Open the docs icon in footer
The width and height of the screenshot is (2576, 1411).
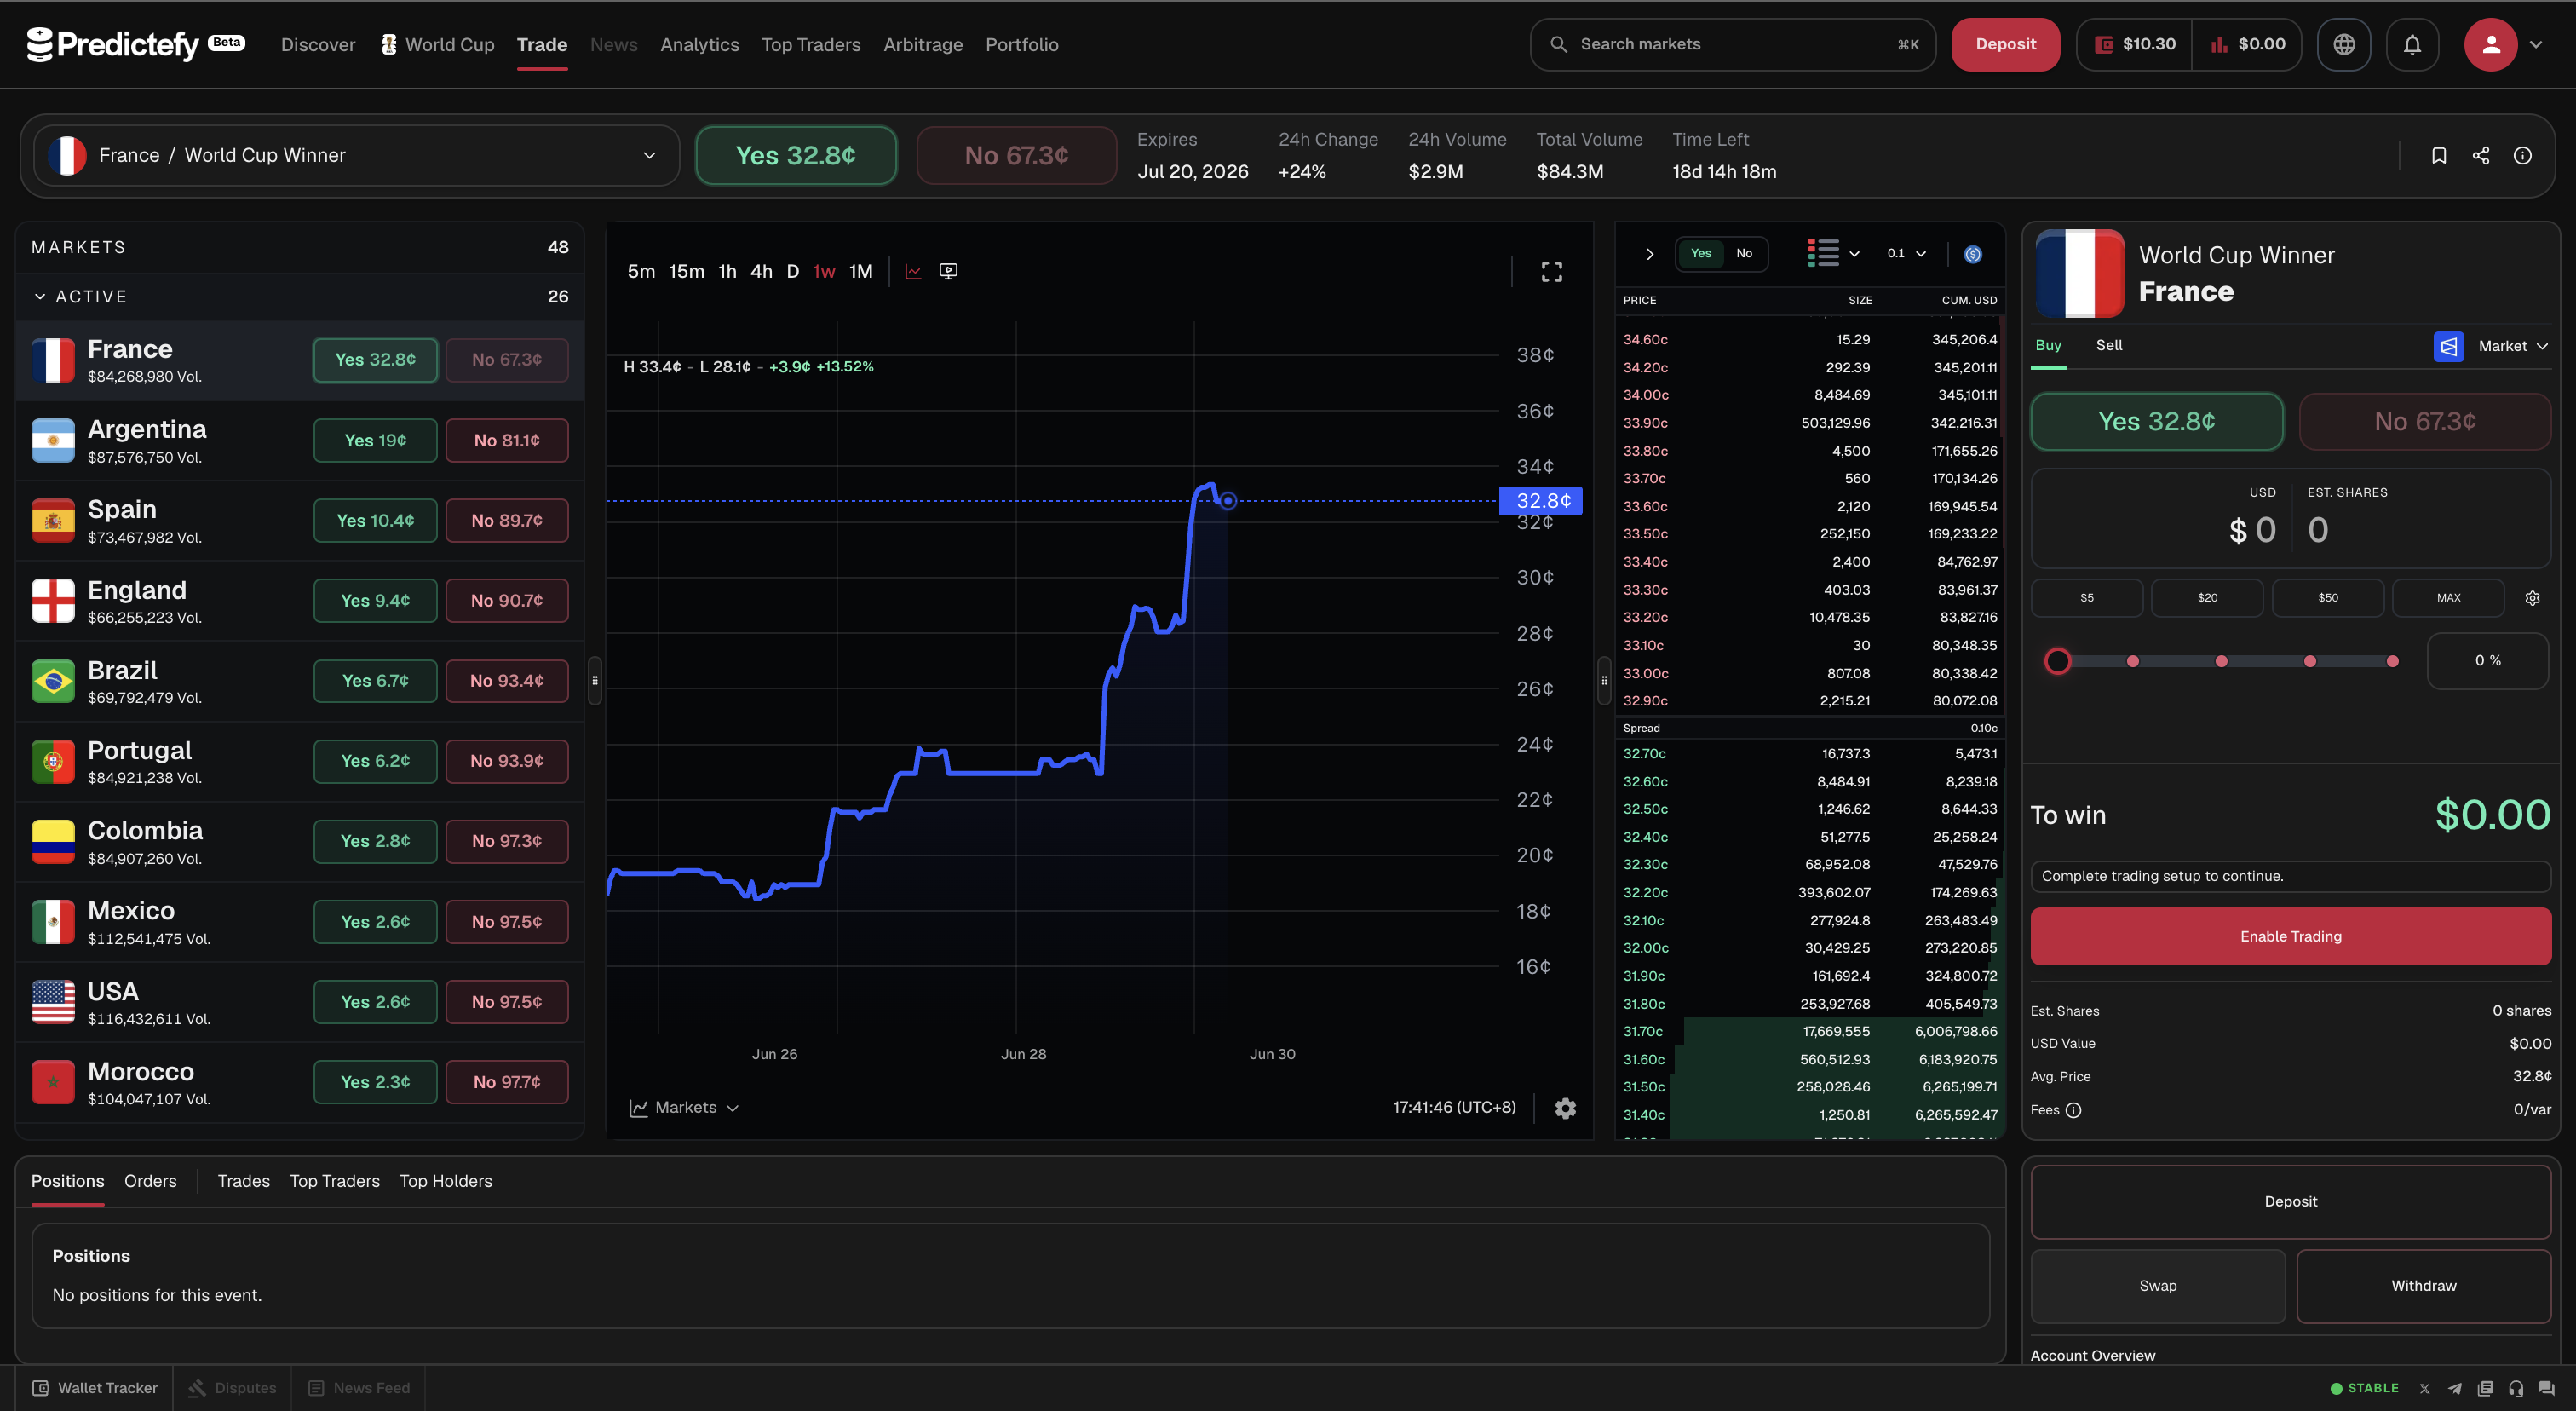[x=2485, y=1388]
